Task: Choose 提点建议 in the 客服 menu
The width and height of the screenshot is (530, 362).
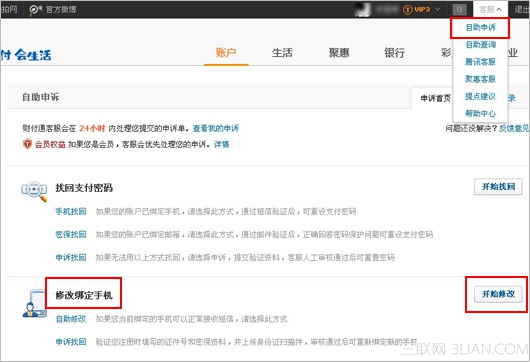Action: (x=480, y=96)
